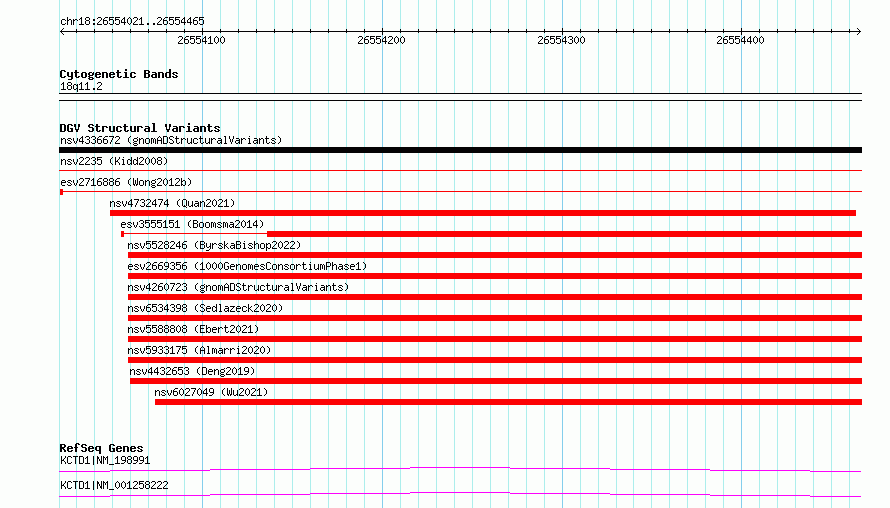The image size is (890, 508).
Task: Click the KCTD1|NM_198991 gene label
Action: pyautogui.click(x=105, y=460)
